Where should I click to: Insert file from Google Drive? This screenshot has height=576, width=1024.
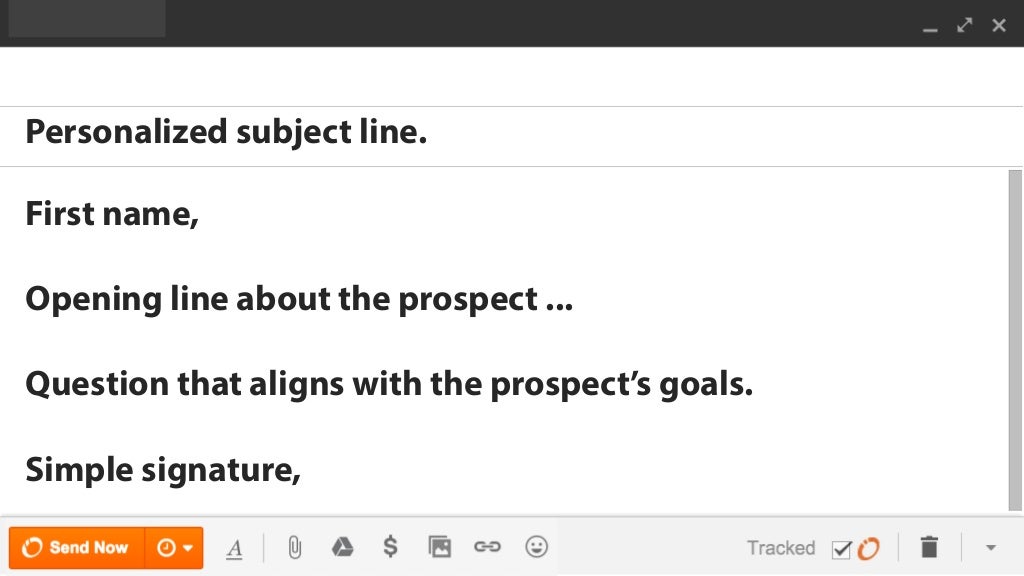pyautogui.click(x=342, y=547)
